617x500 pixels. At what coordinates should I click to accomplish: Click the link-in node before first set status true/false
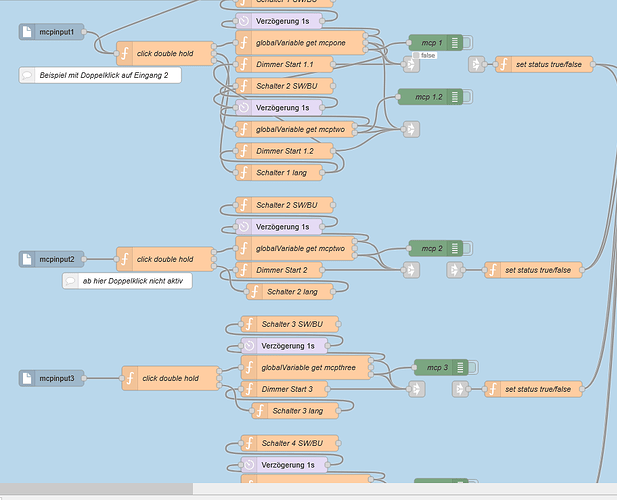[x=476, y=65]
